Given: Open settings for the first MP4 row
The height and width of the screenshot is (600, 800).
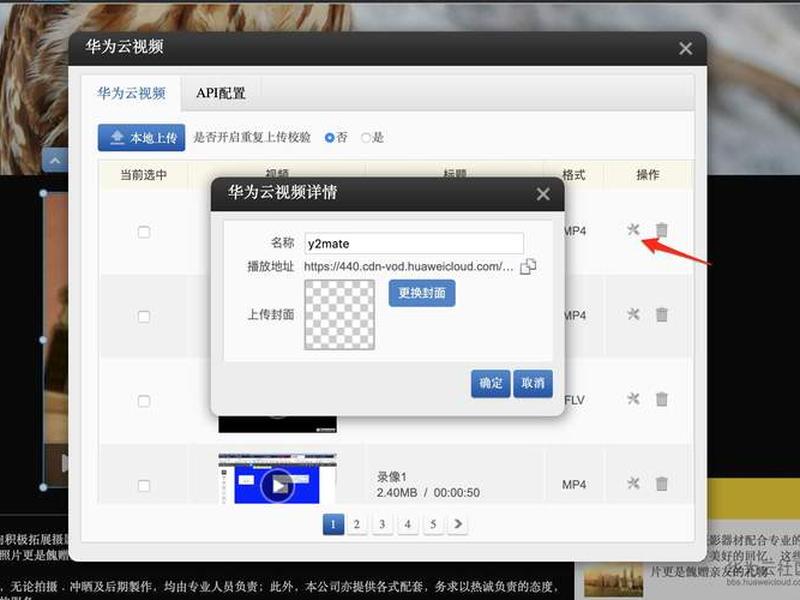Looking at the screenshot, I should point(633,230).
